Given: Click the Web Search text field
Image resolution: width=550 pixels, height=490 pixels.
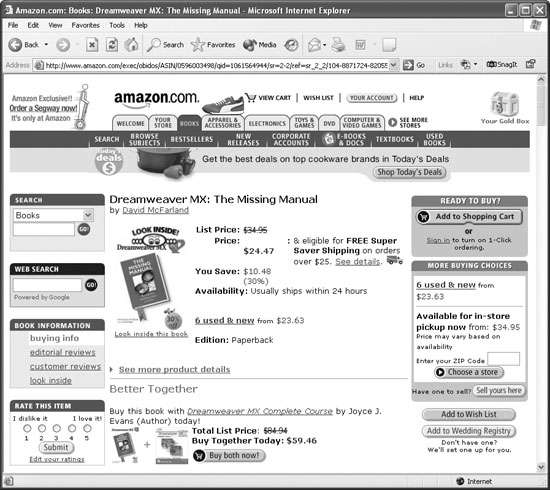Looking at the screenshot, I should (x=47, y=285).
